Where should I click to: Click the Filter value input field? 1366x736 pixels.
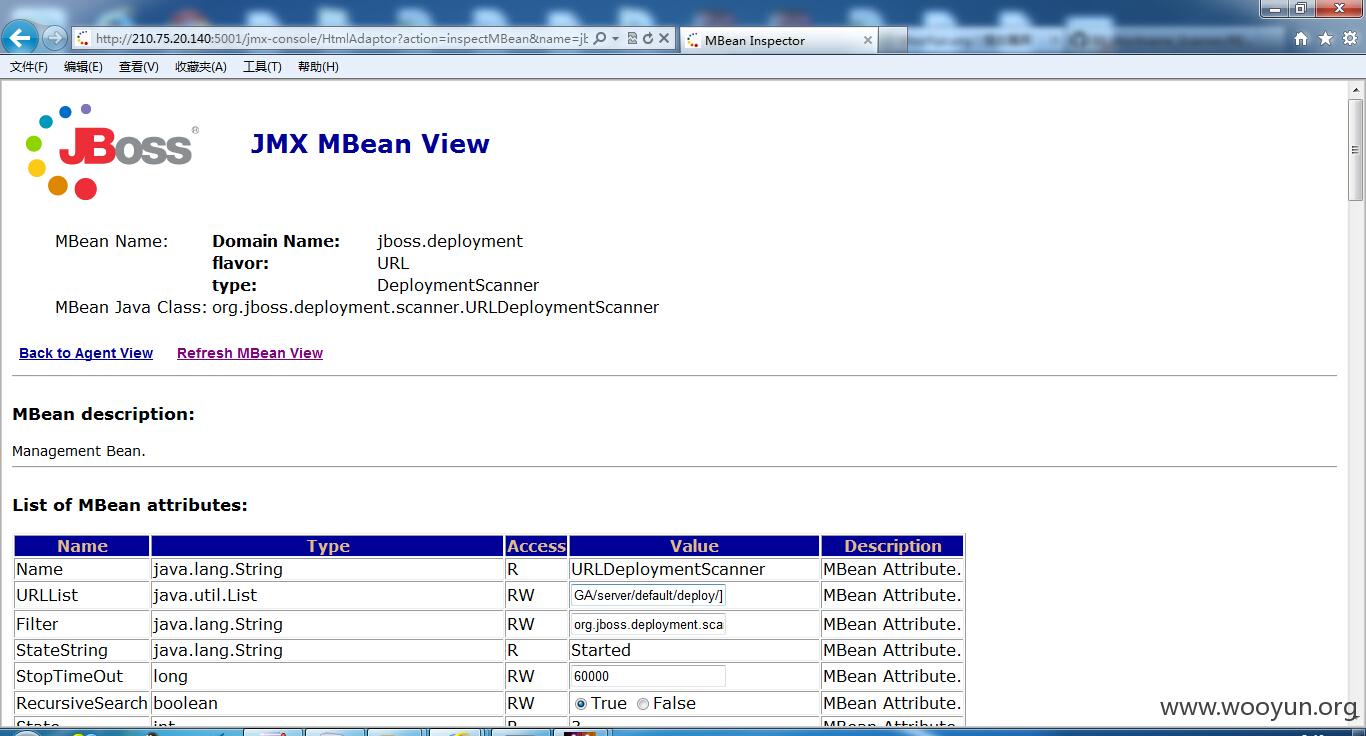[648, 624]
